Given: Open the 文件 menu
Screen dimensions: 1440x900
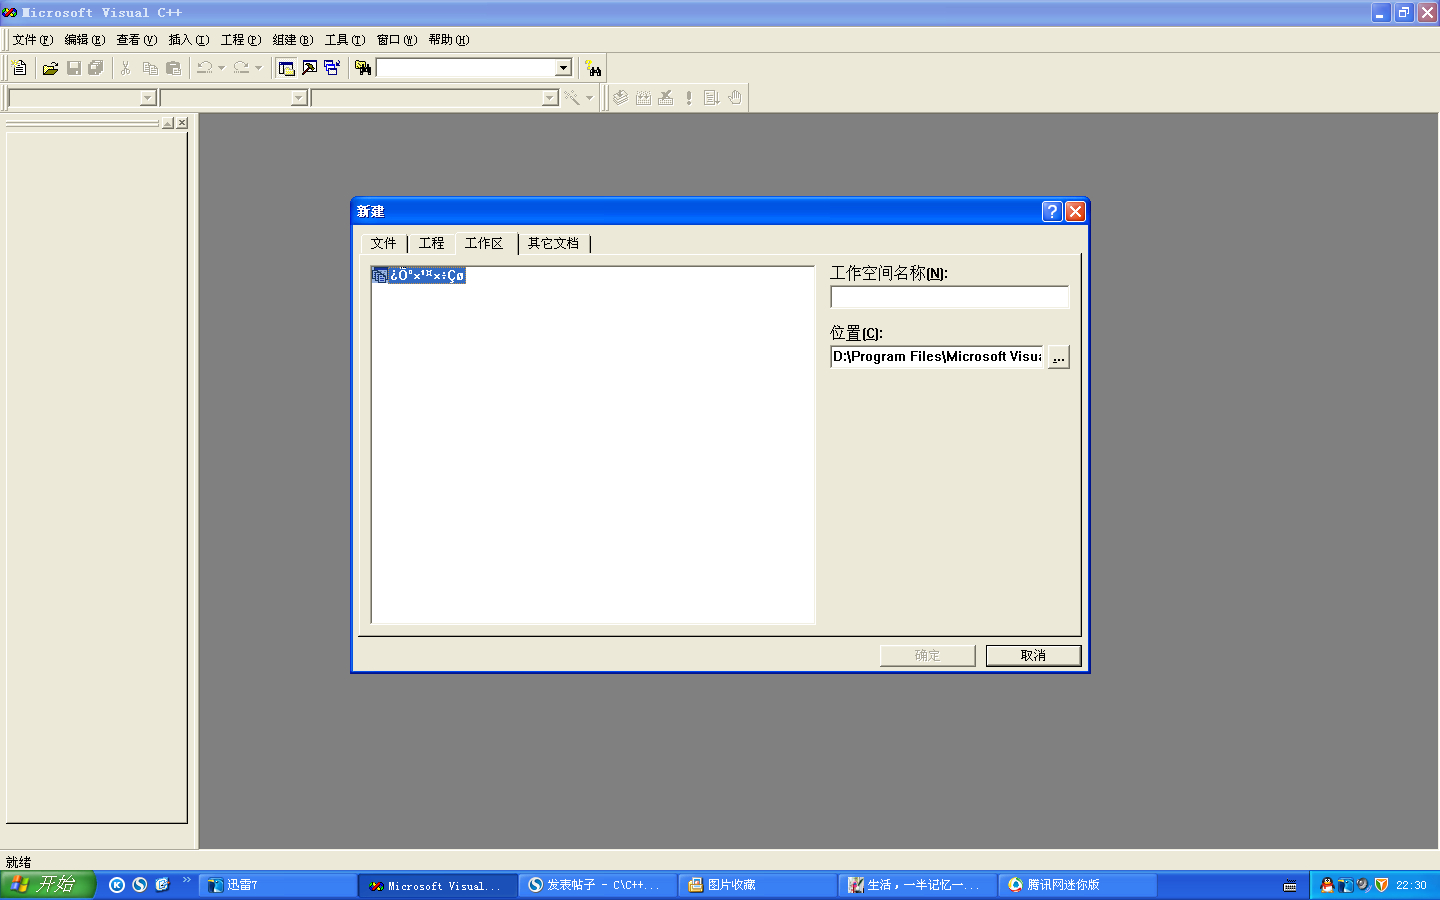Looking at the screenshot, I should coord(33,40).
